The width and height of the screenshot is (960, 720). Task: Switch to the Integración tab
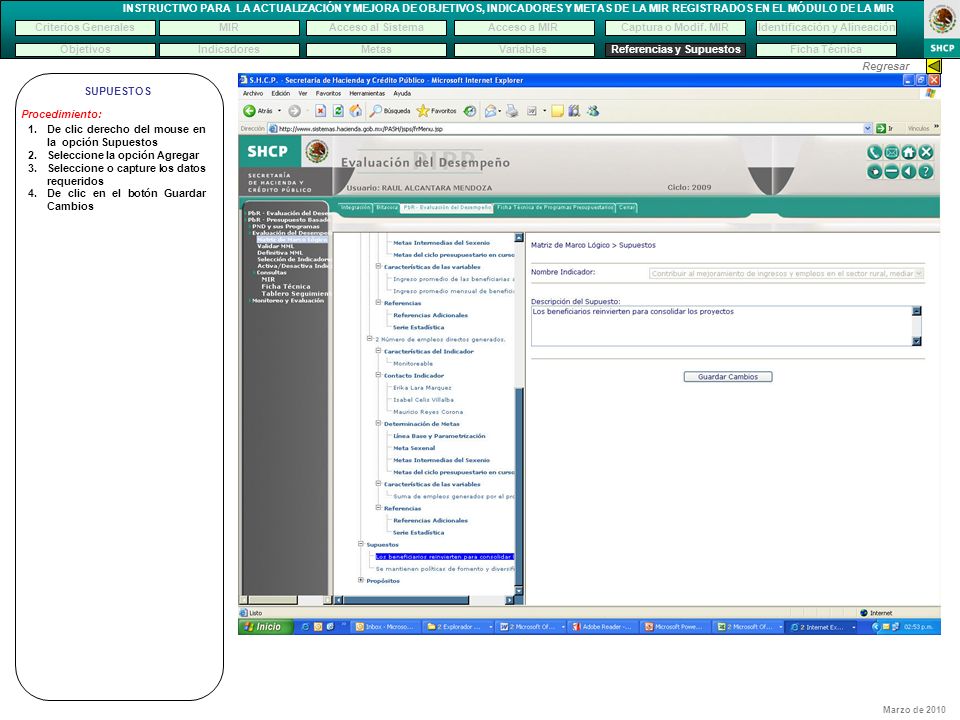[x=356, y=208]
